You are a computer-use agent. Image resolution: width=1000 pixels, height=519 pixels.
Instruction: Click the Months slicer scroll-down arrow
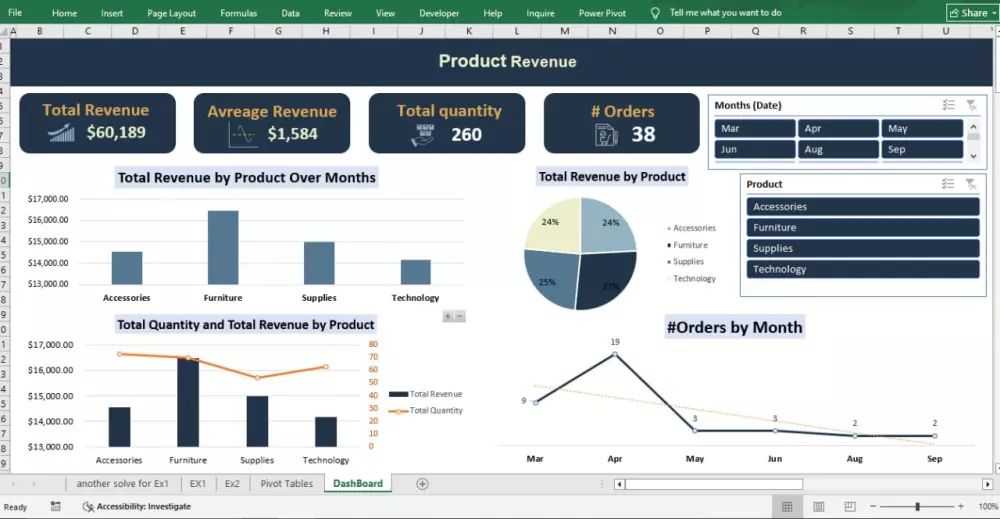[x=973, y=156]
